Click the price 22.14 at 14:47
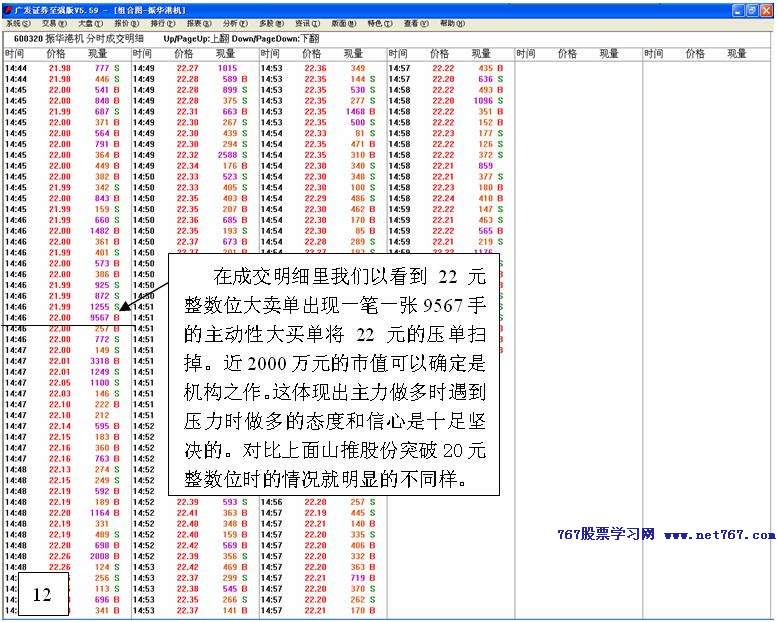777x622 pixels. 60,426
